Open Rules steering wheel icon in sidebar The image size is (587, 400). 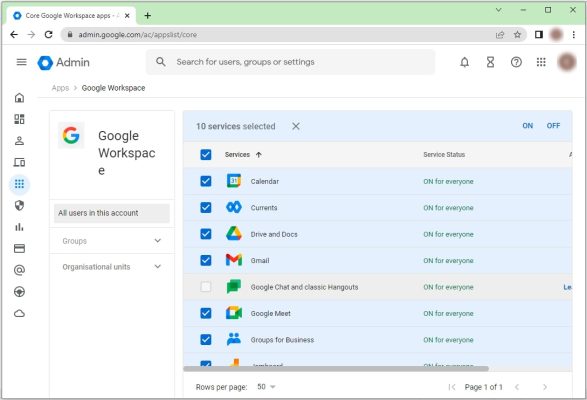(x=19, y=291)
